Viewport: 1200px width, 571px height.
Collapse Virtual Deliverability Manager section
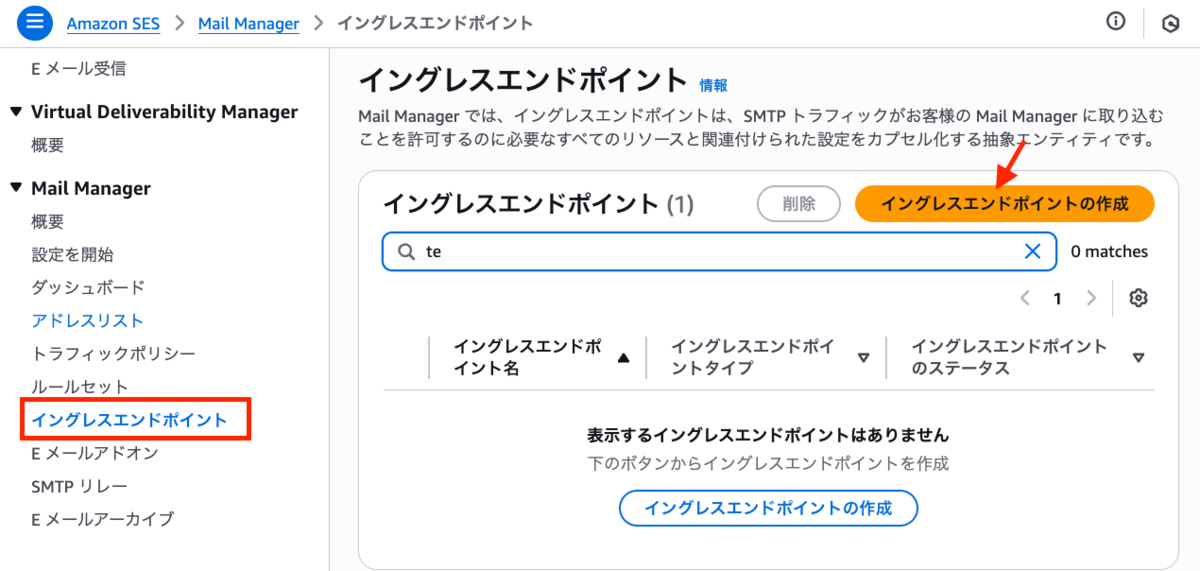pos(15,112)
